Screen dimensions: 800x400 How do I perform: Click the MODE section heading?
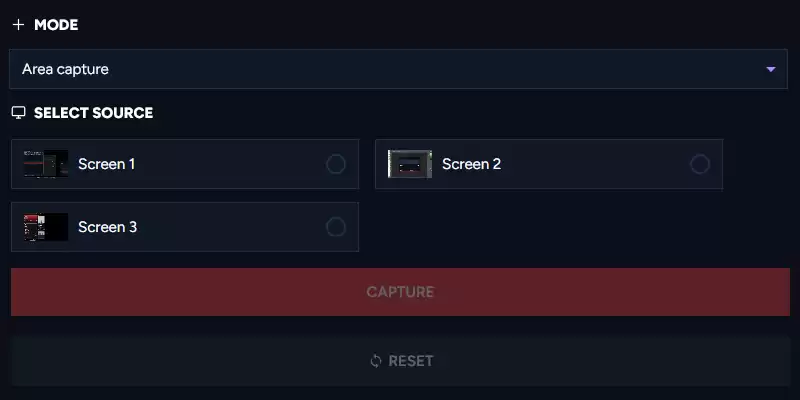56,25
